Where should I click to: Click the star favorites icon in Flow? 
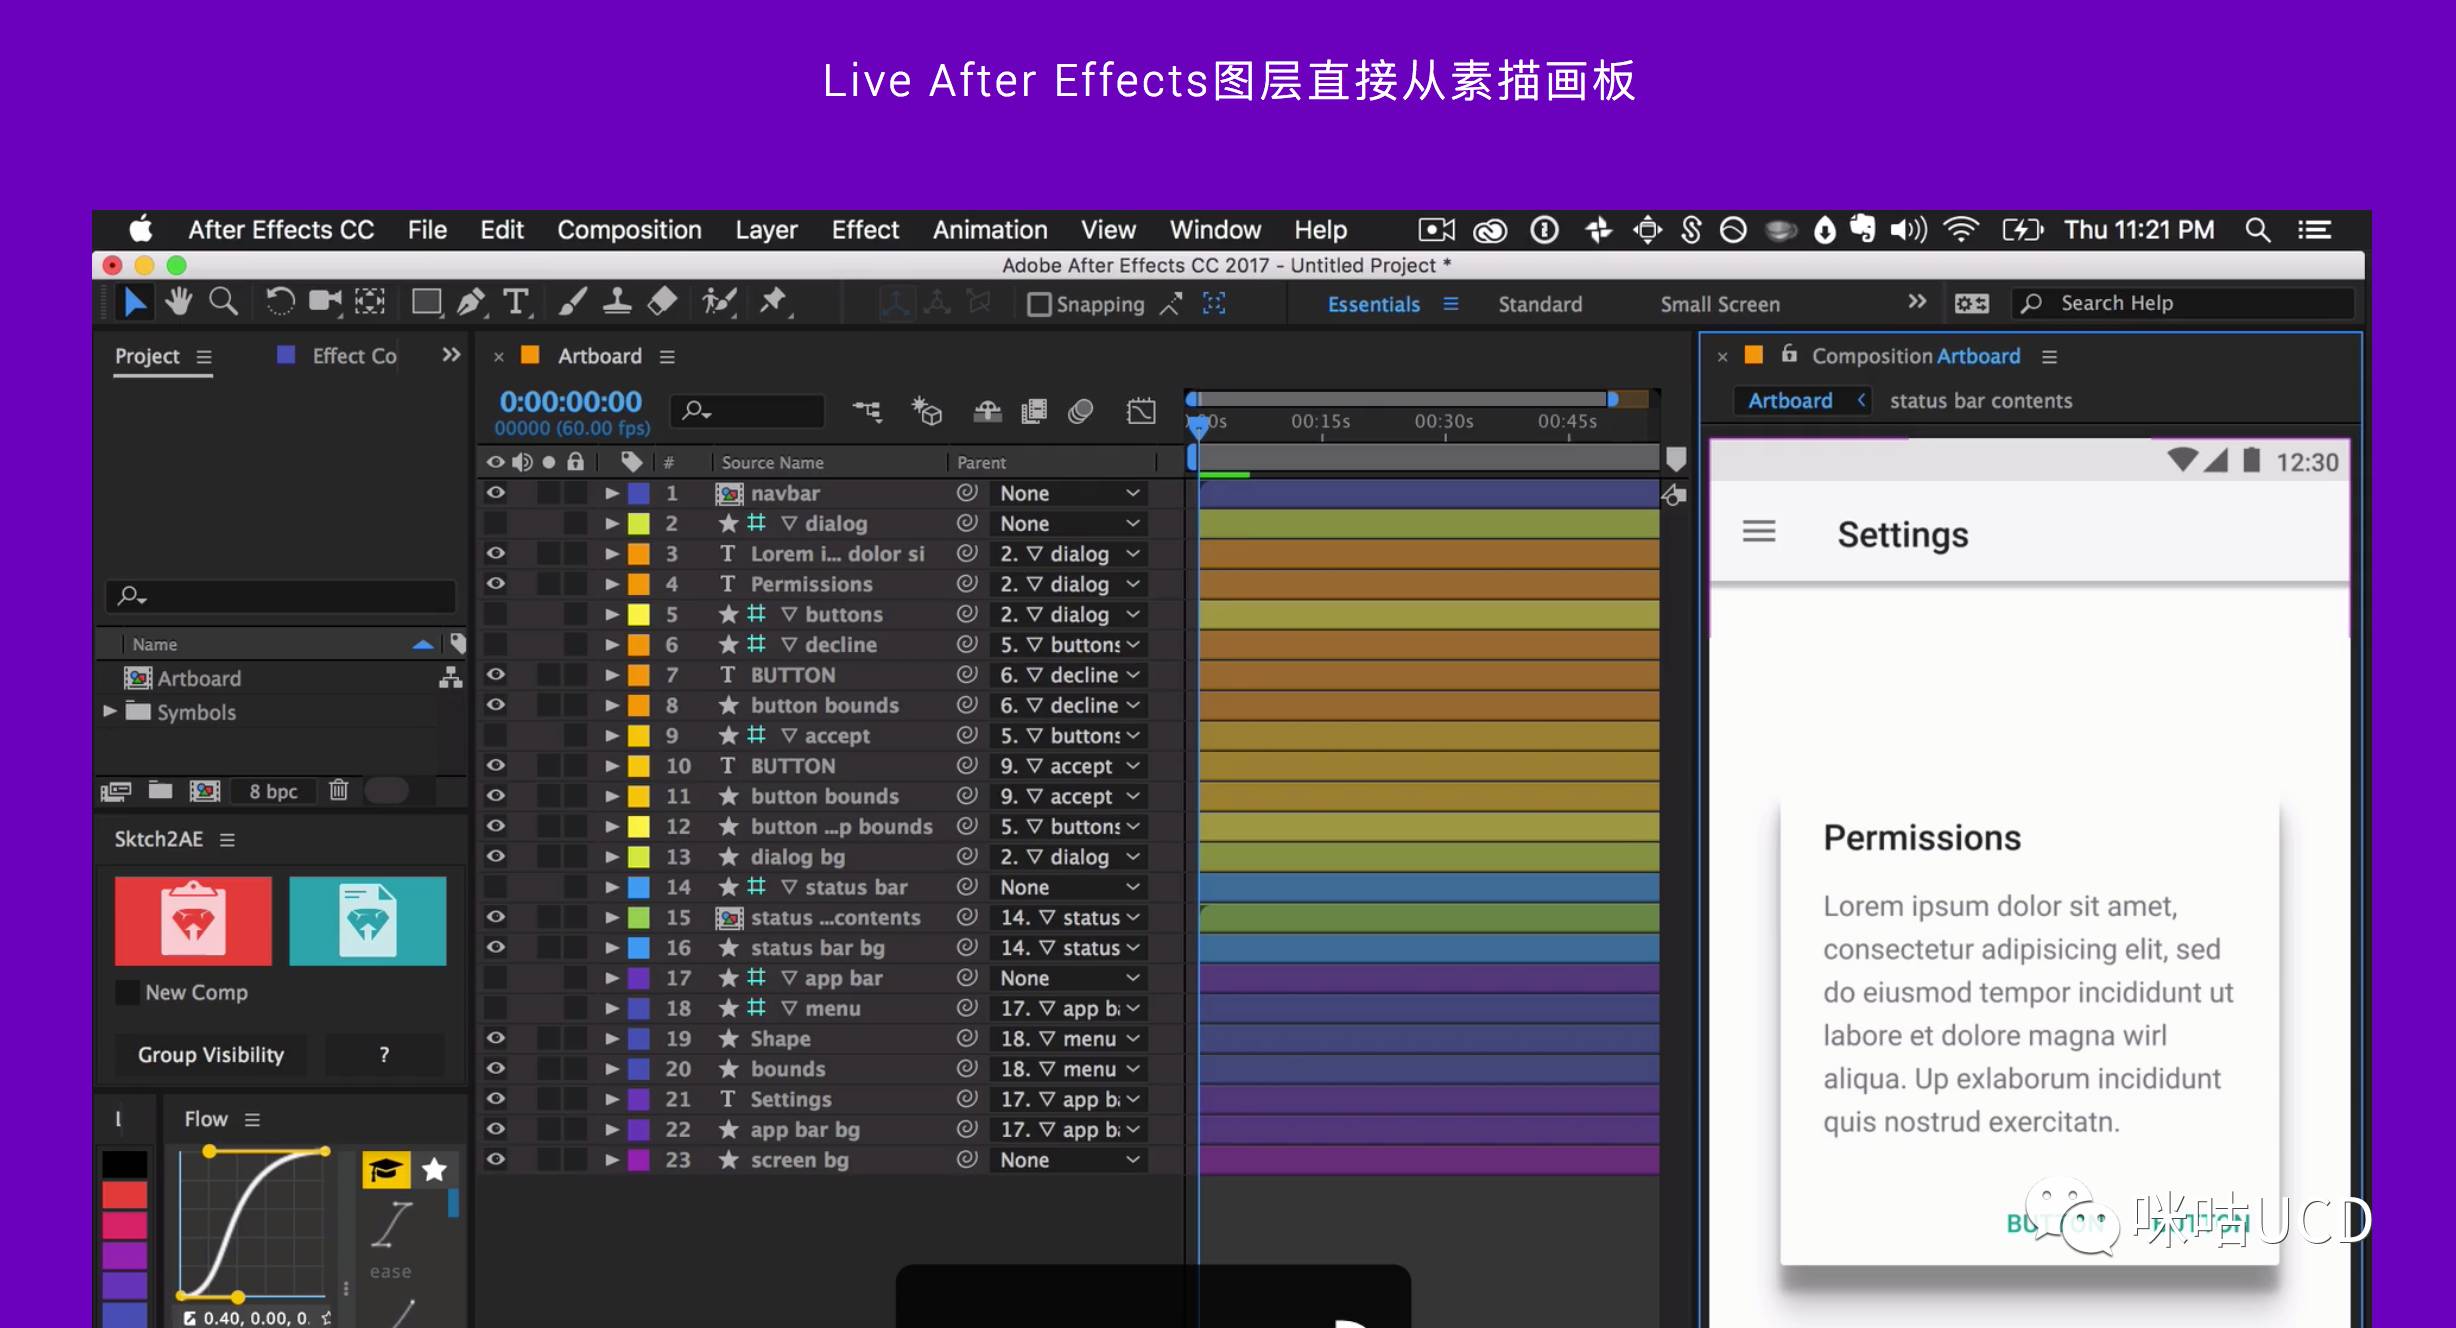[434, 1169]
